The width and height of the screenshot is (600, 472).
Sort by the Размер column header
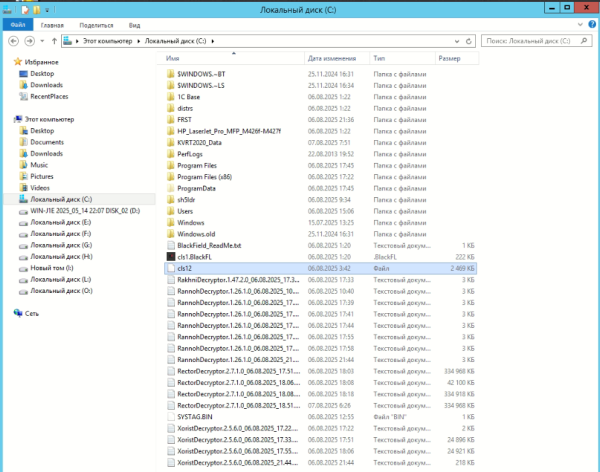tap(457, 58)
